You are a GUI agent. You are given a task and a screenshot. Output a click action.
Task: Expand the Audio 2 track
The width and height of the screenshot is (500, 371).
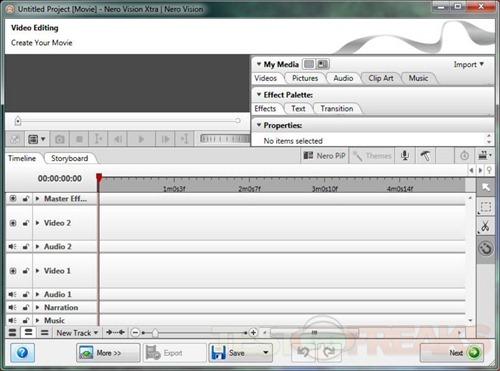pos(37,246)
